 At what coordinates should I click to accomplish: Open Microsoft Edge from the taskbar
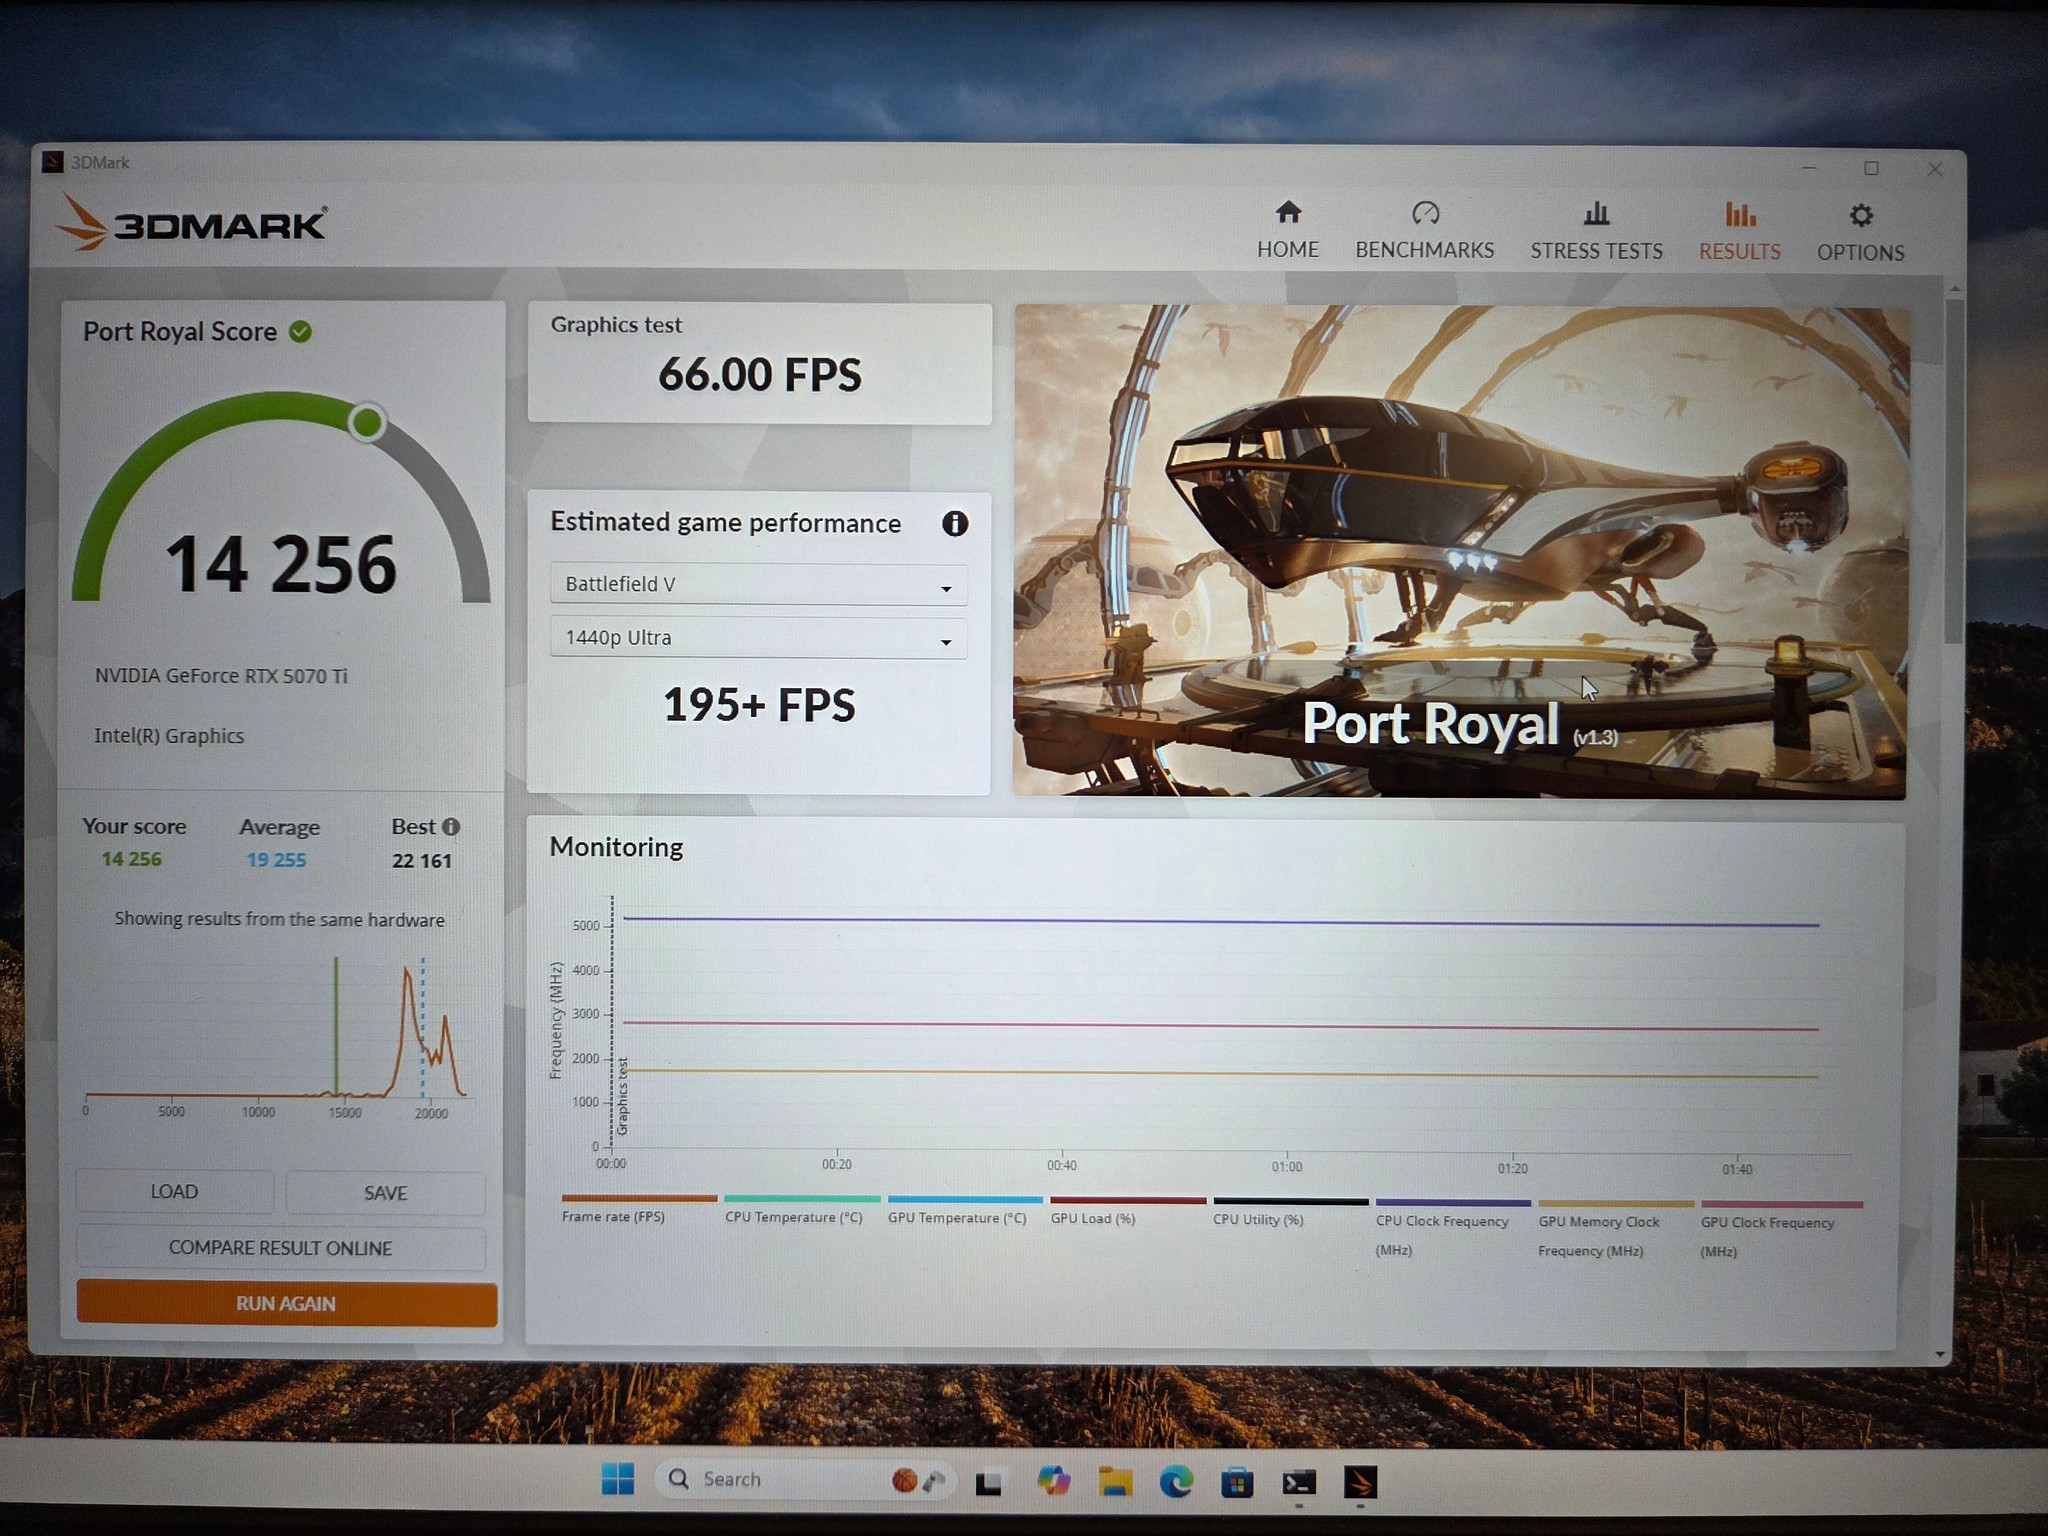click(x=1176, y=1481)
